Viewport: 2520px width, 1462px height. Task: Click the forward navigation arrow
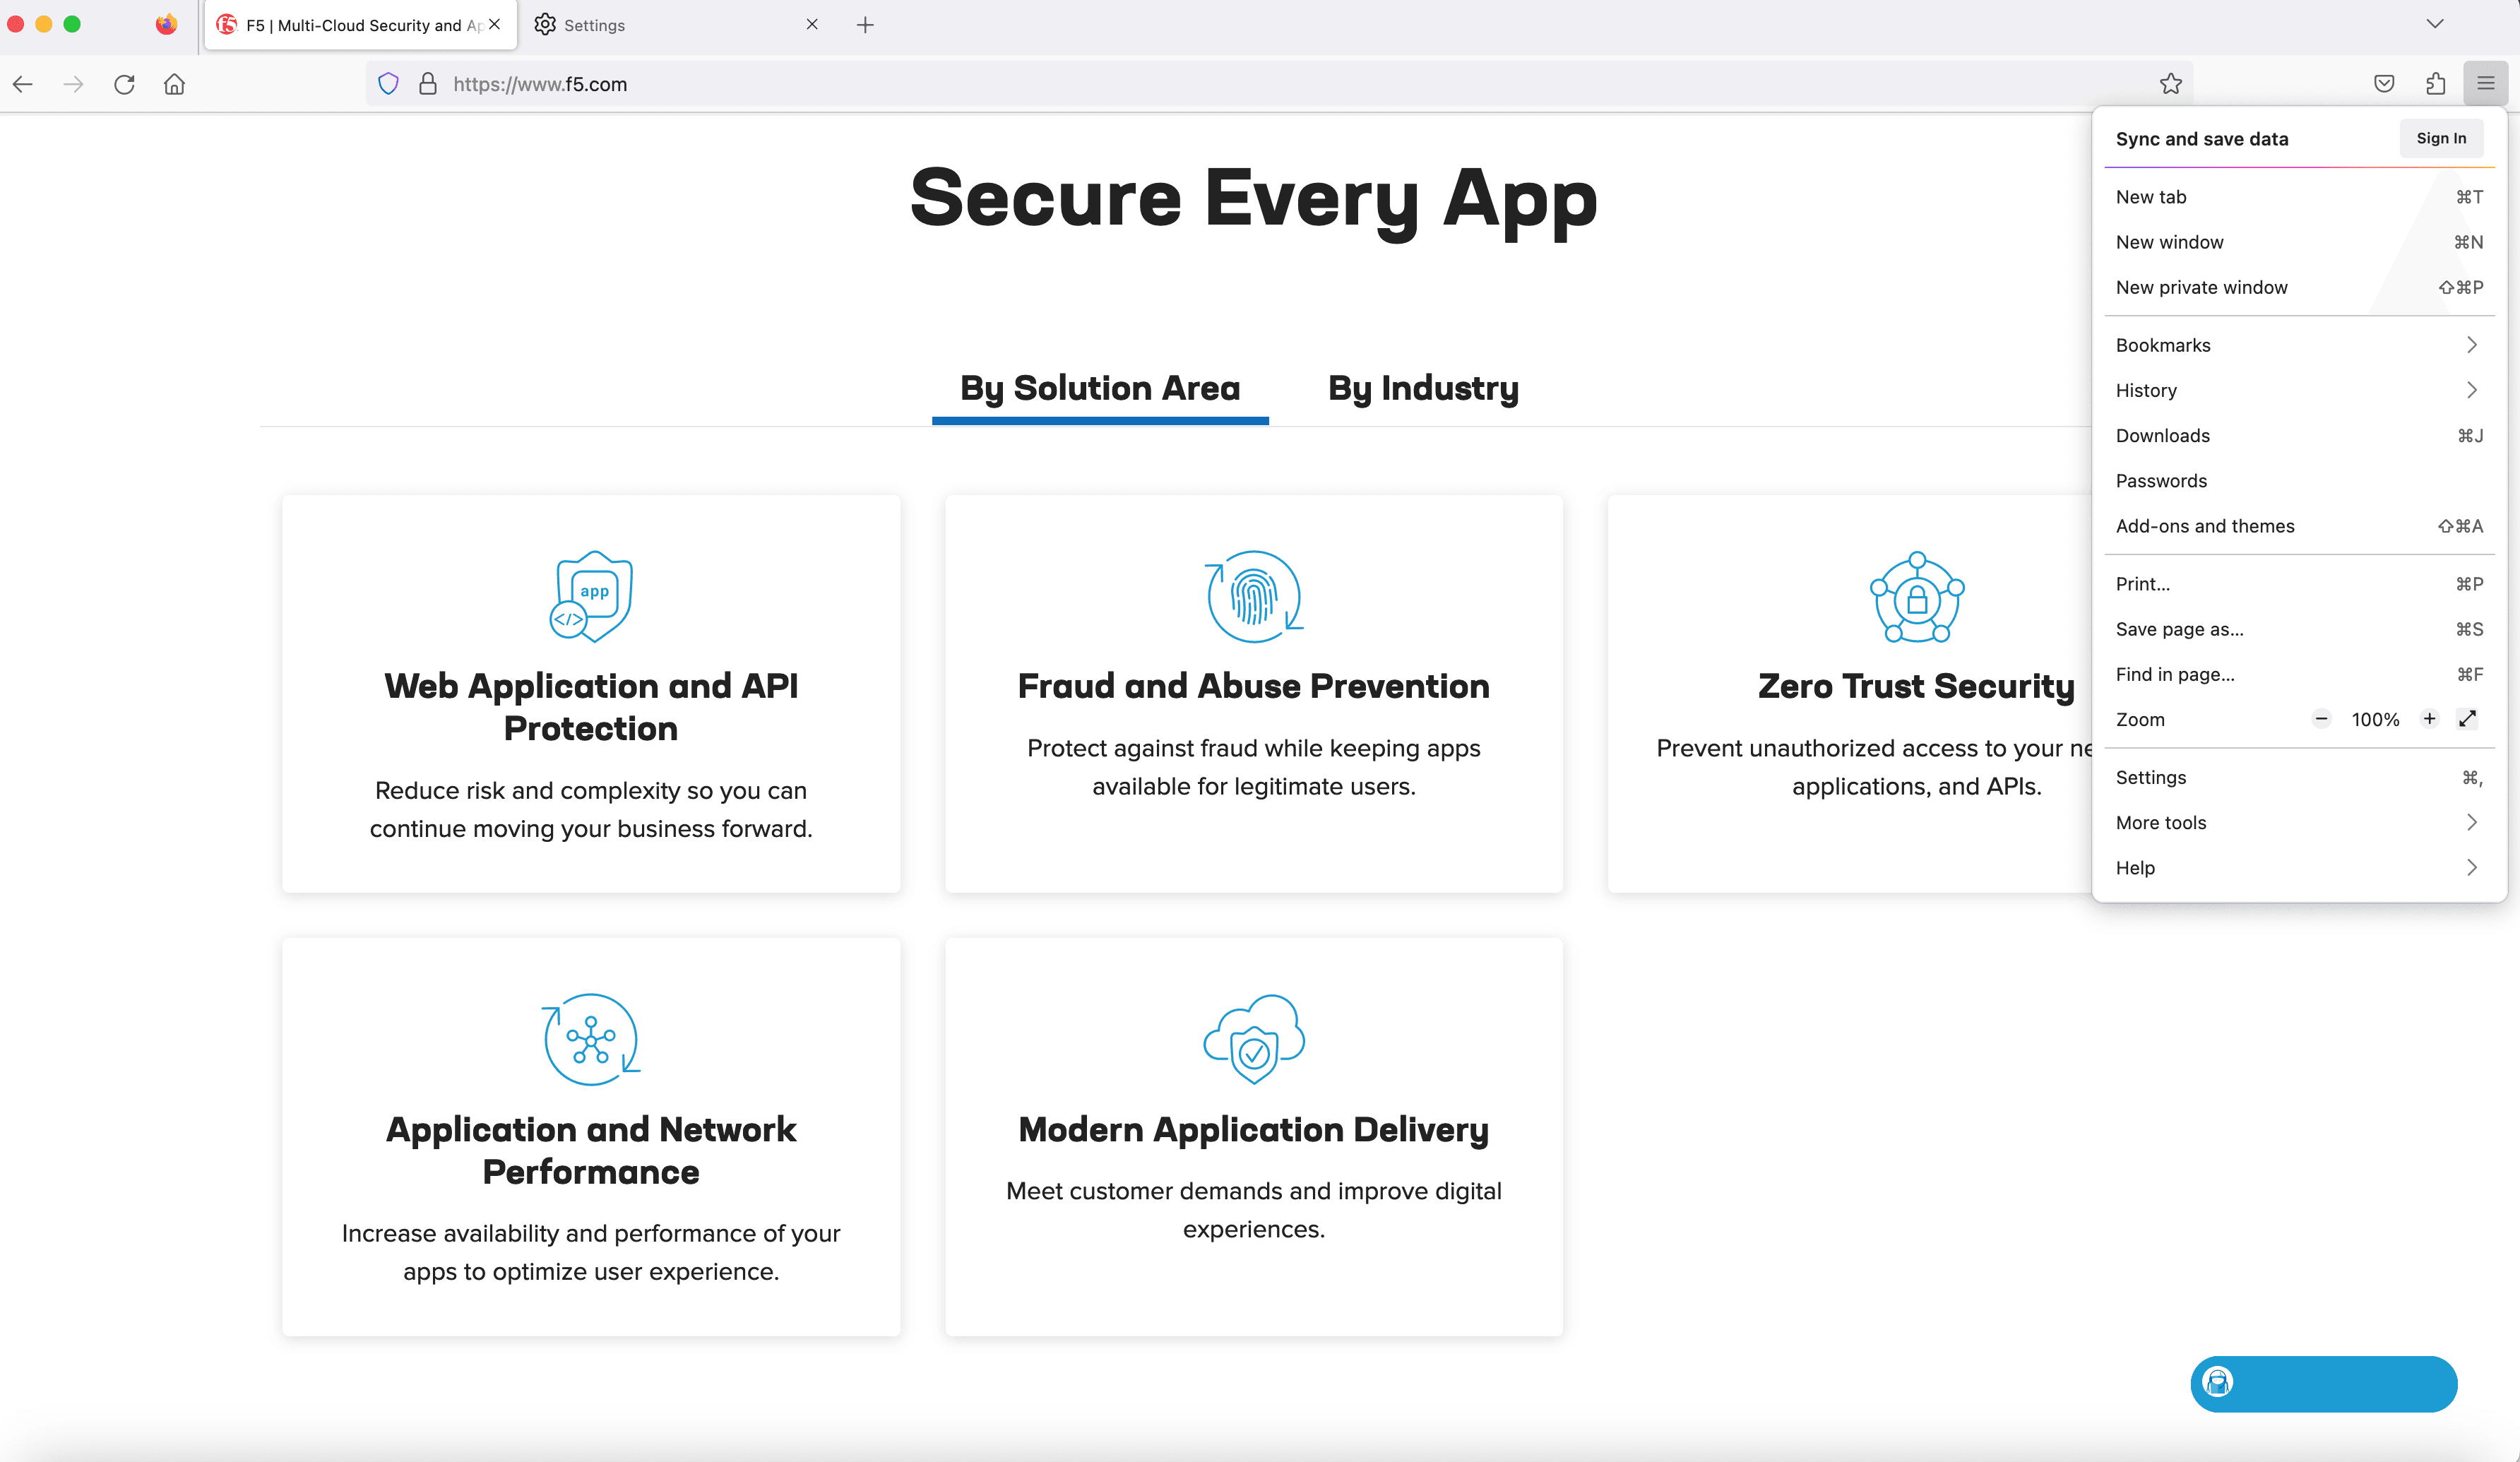pos(73,84)
